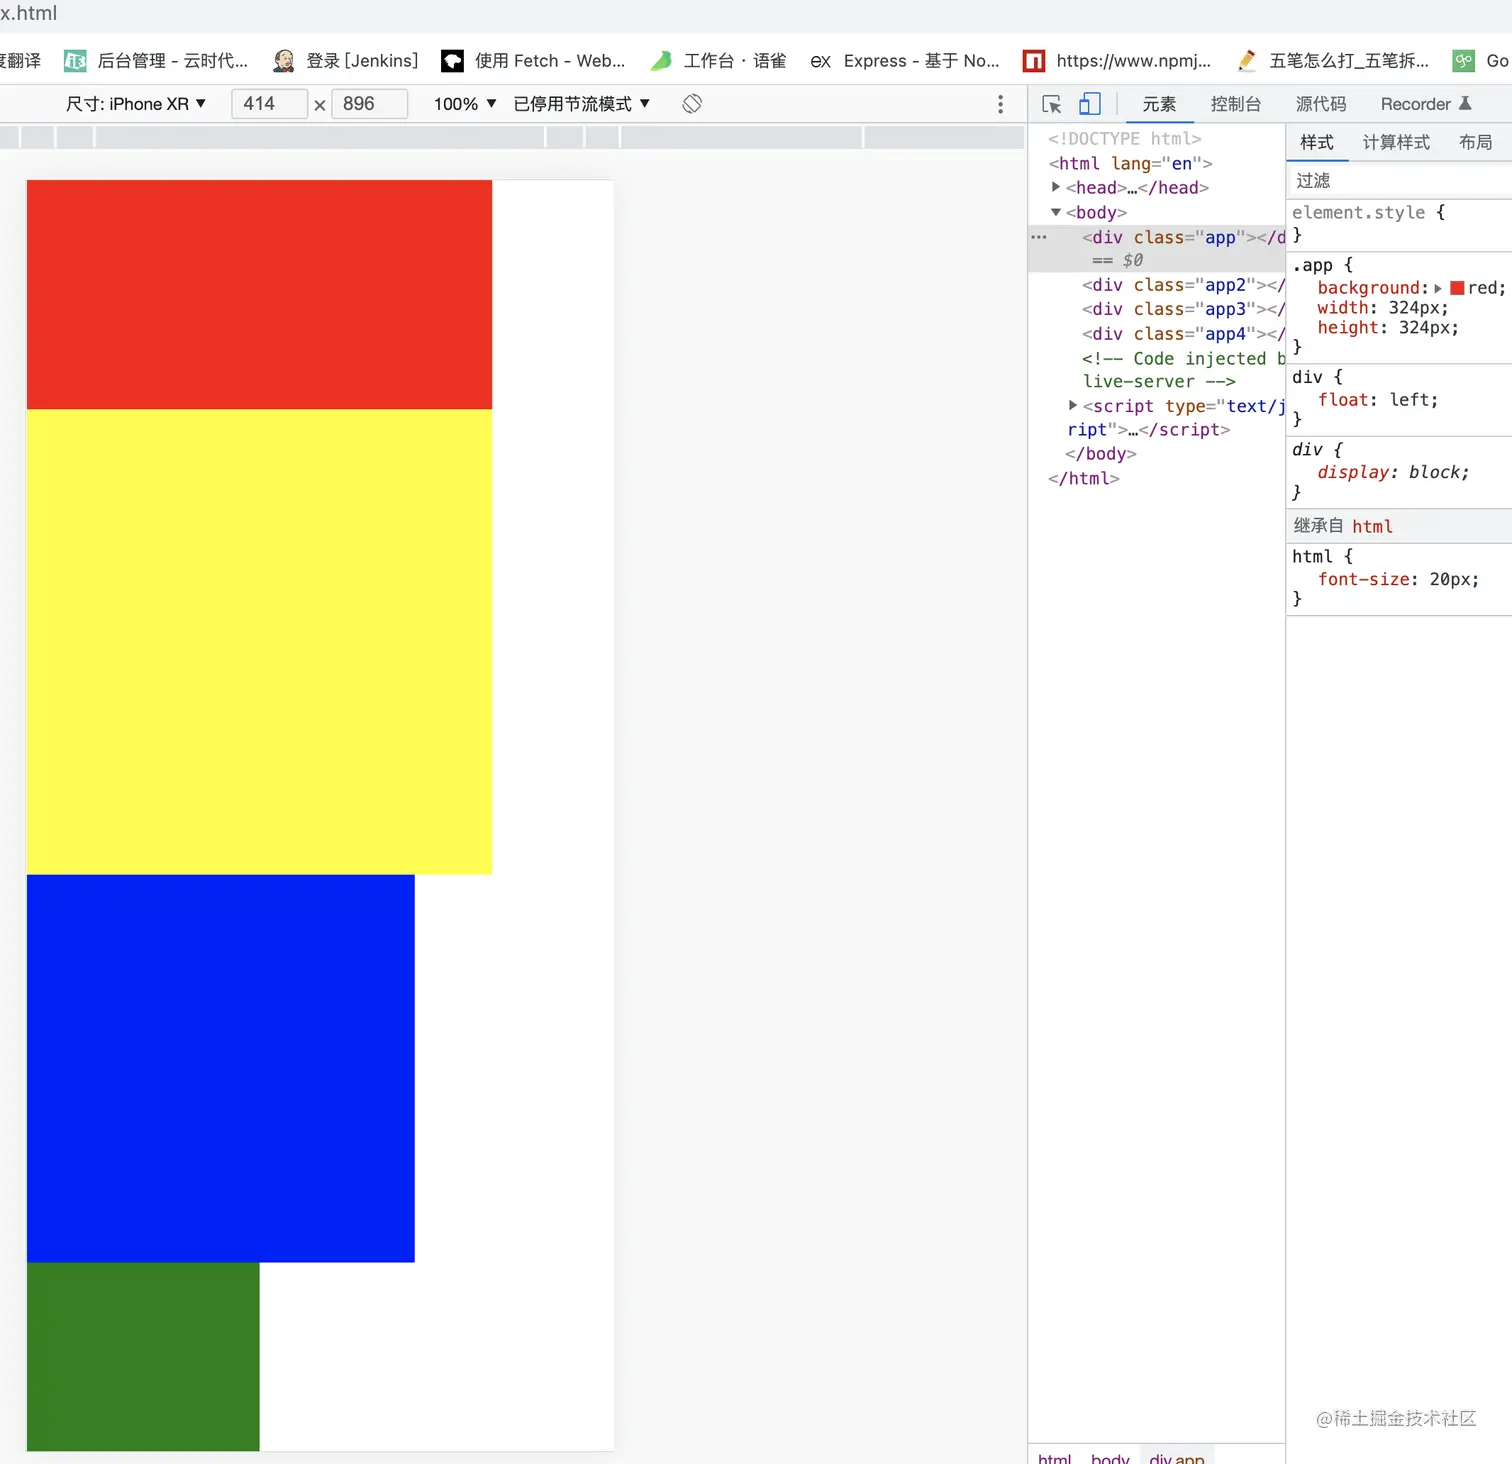
Task: Open the device size iPhone XR dropdown
Action: (136, 104)
